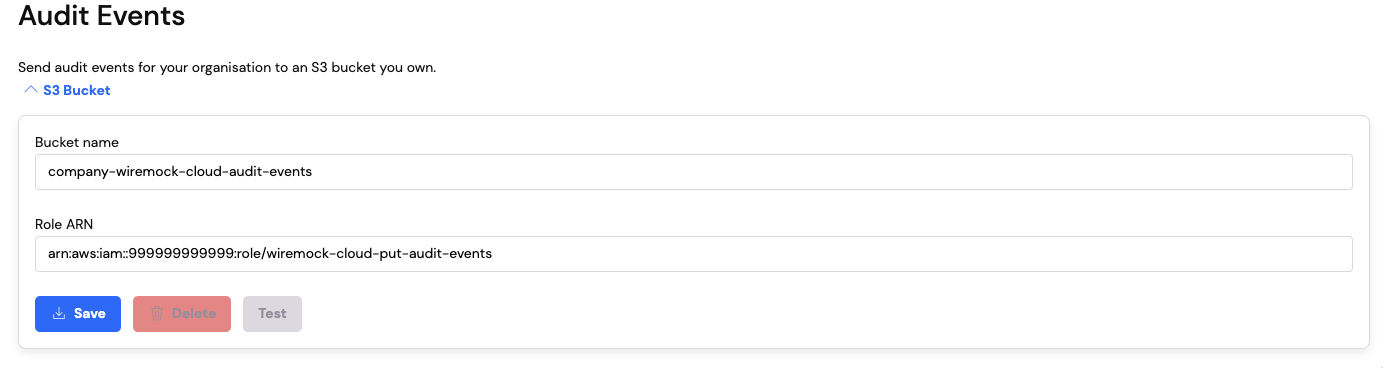
Task: Test the audit events connection
Action: point(272,313)
